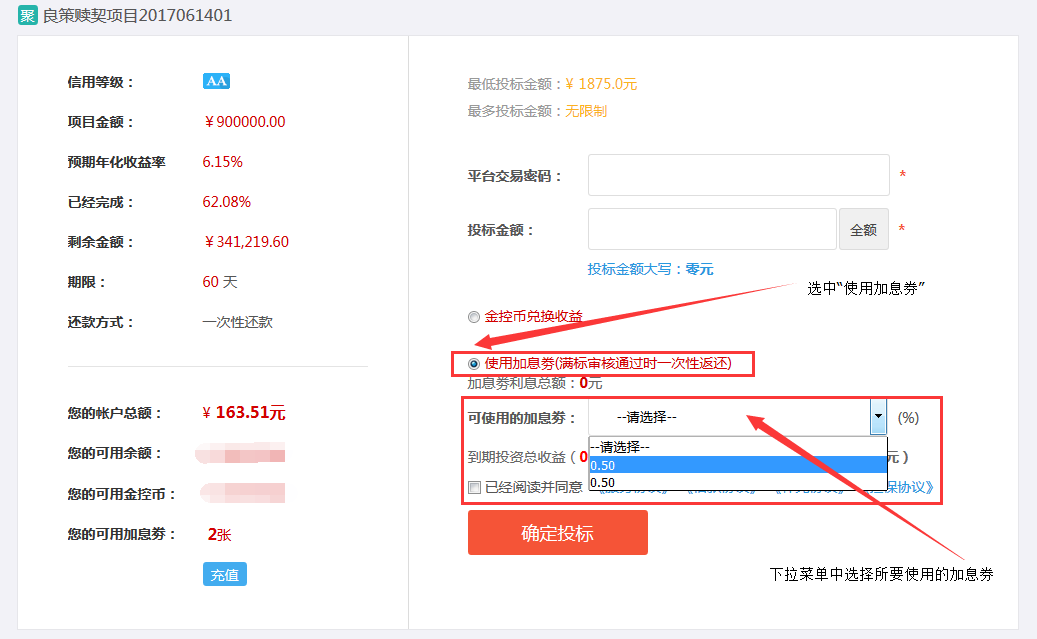Click the ¥1875.0元 minimum bid value
The width and height of the screenshot is (1037, 639).
601,84
